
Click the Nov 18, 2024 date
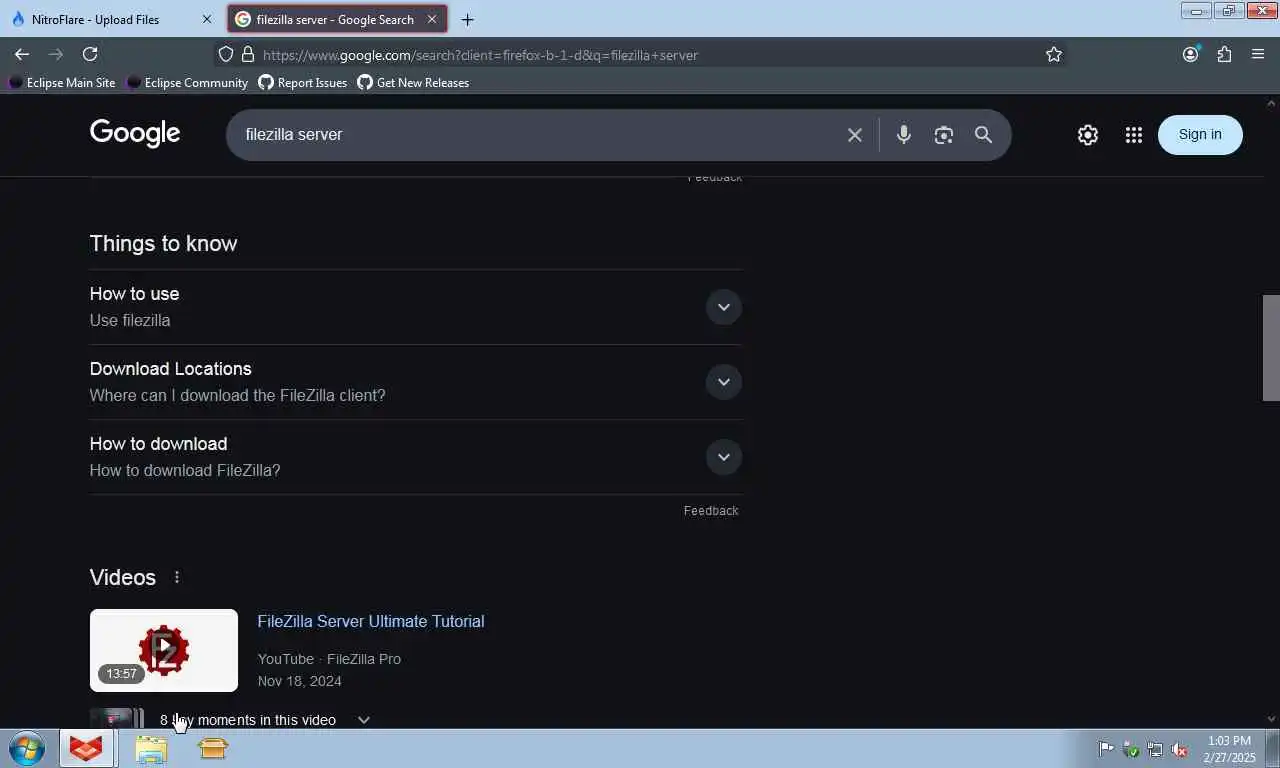click(299, 681)
